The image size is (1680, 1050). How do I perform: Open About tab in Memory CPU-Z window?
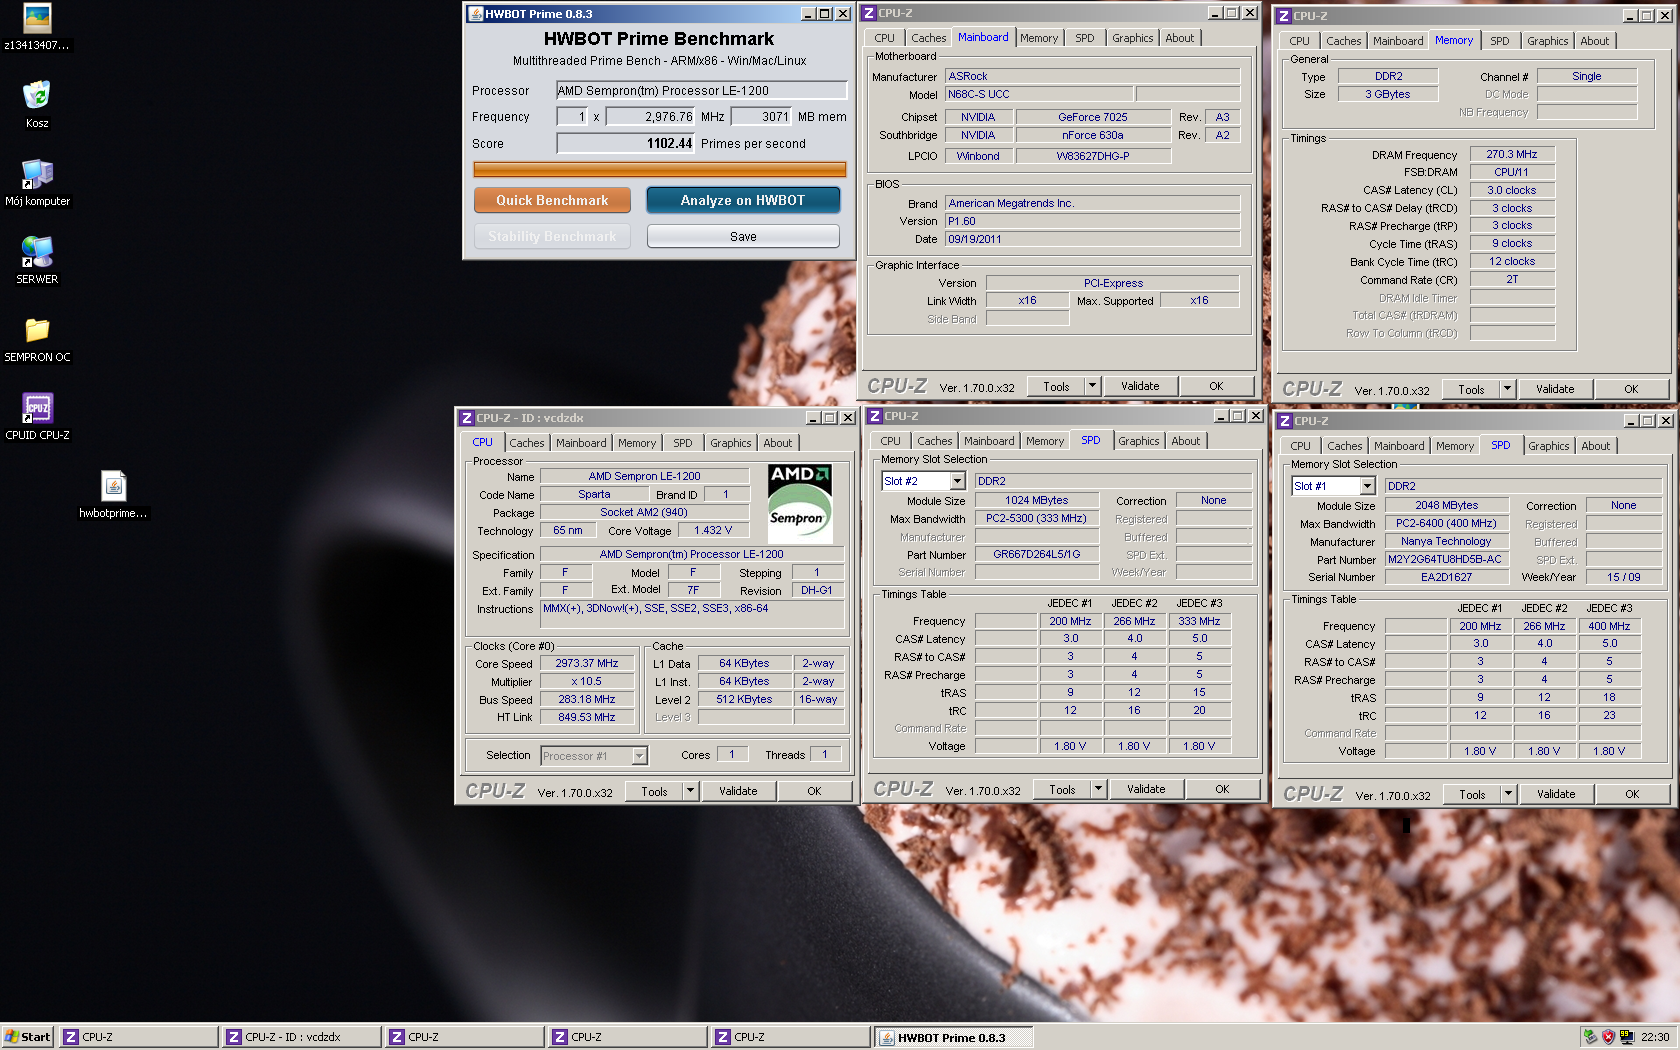pos(1595,41)
